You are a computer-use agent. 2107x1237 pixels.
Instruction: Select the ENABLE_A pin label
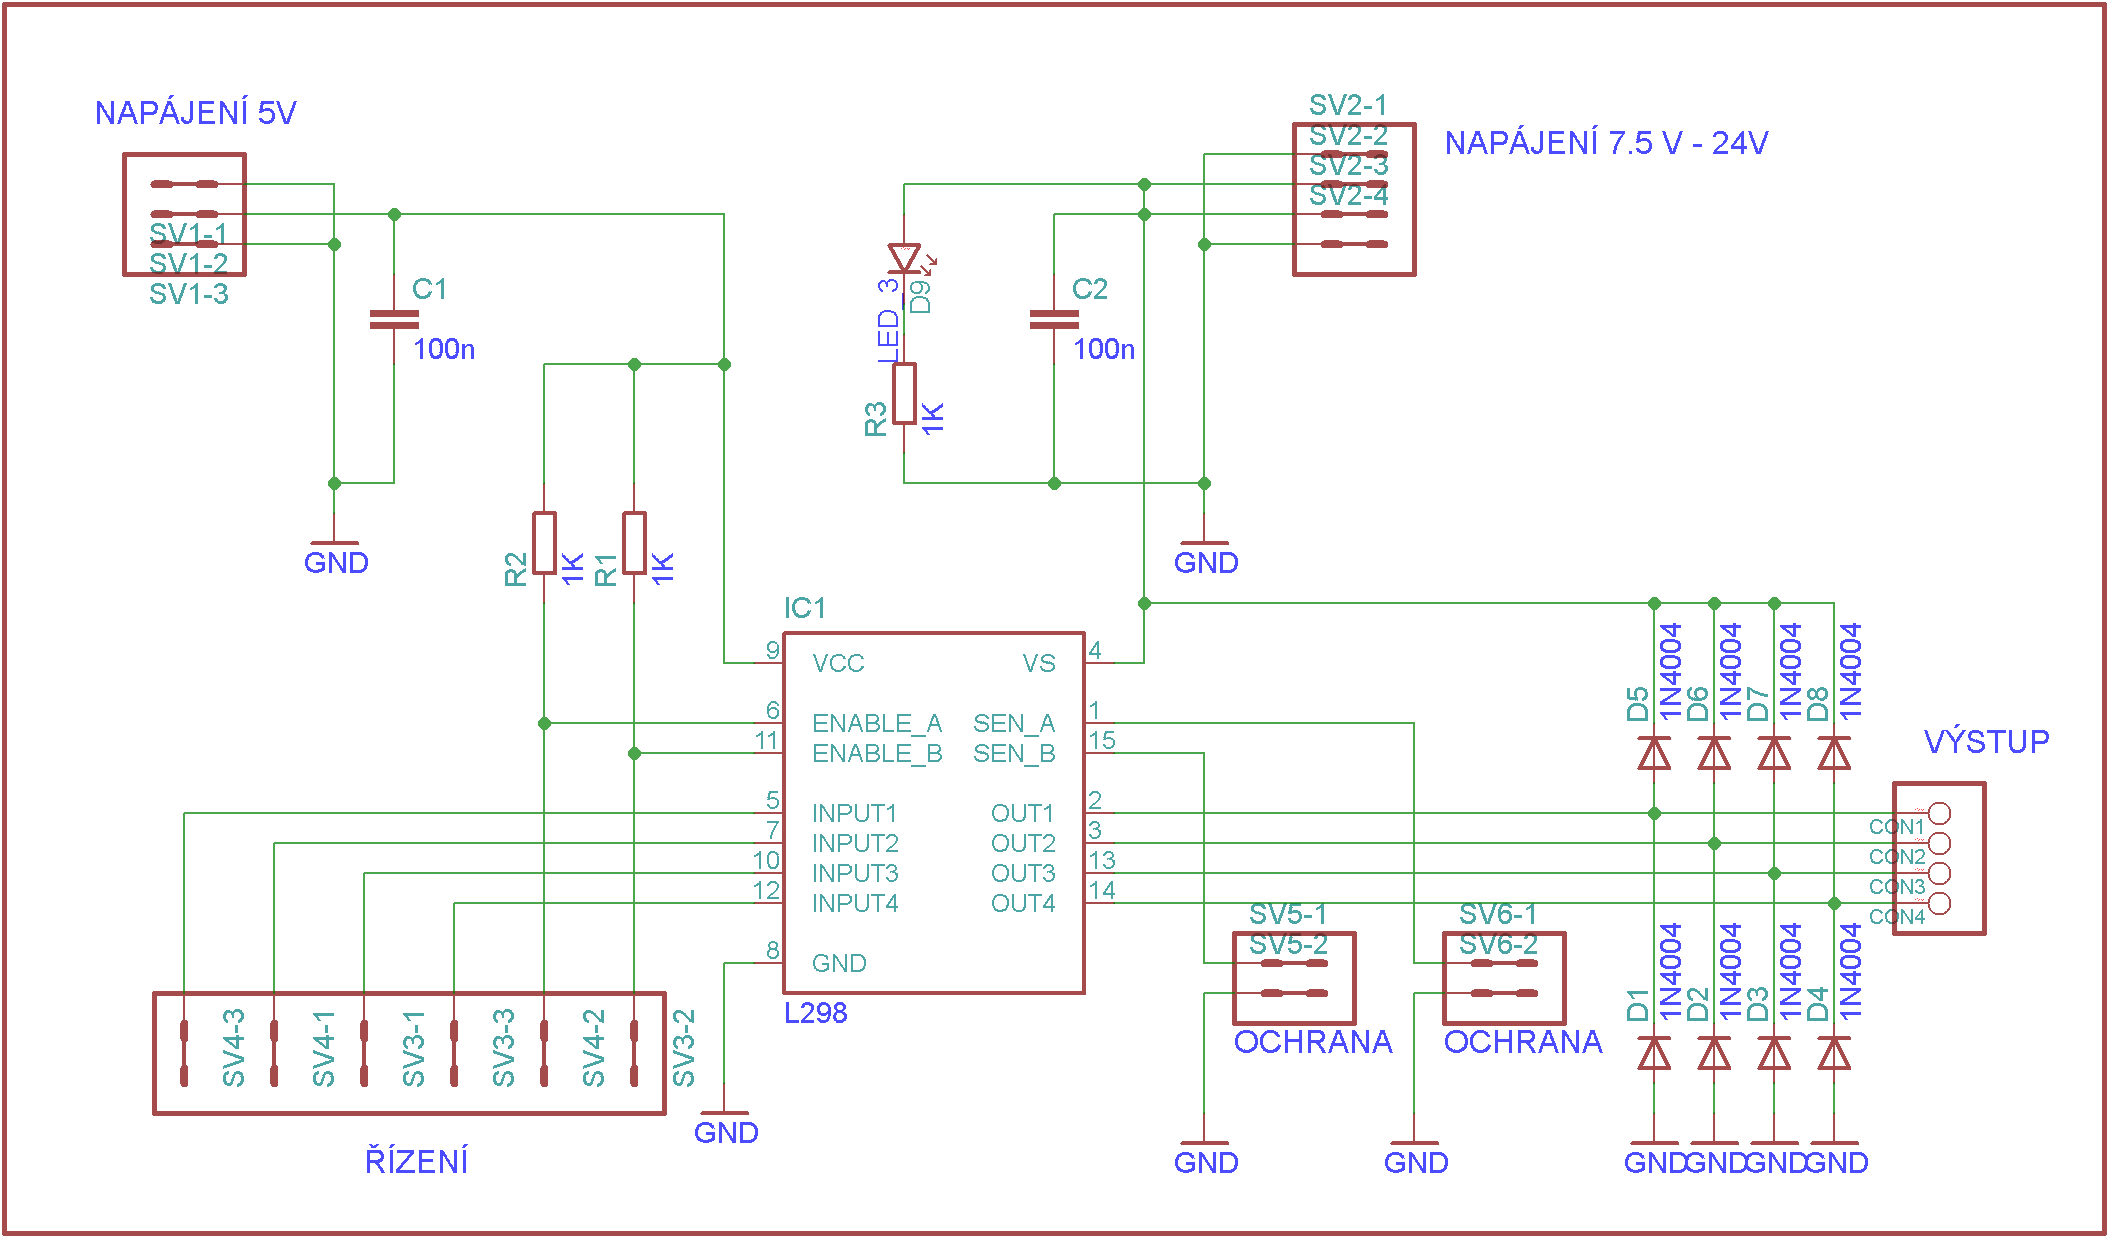pyautogui.click(x=876, y=723)
